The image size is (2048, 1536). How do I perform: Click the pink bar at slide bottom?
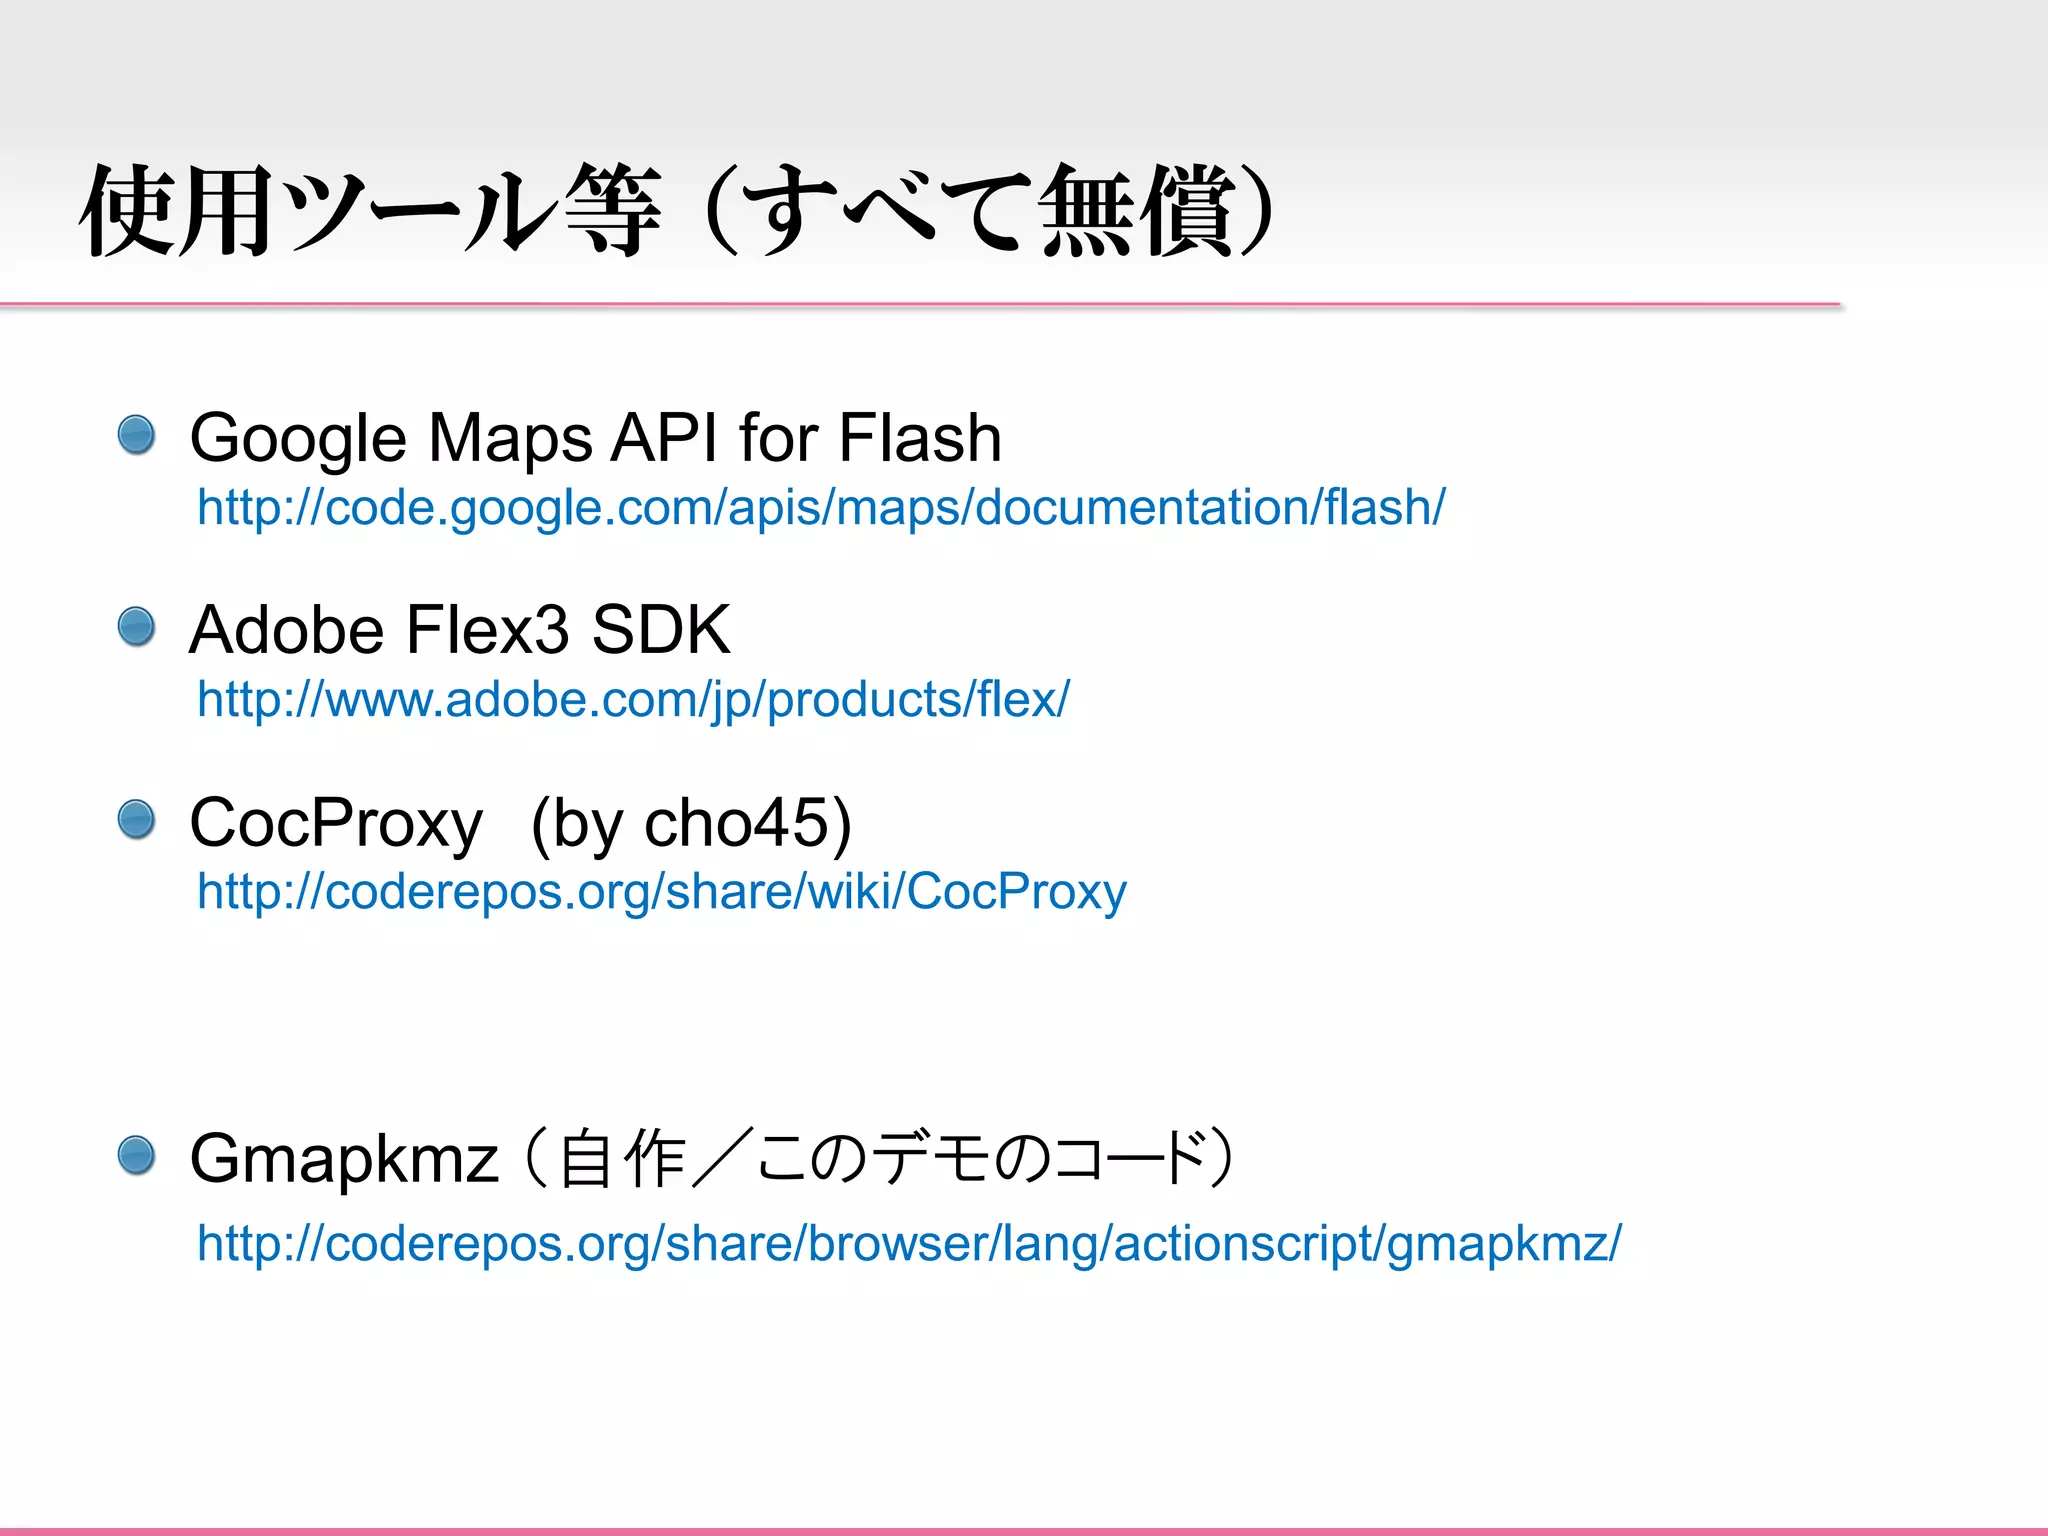(1024, 1530)
